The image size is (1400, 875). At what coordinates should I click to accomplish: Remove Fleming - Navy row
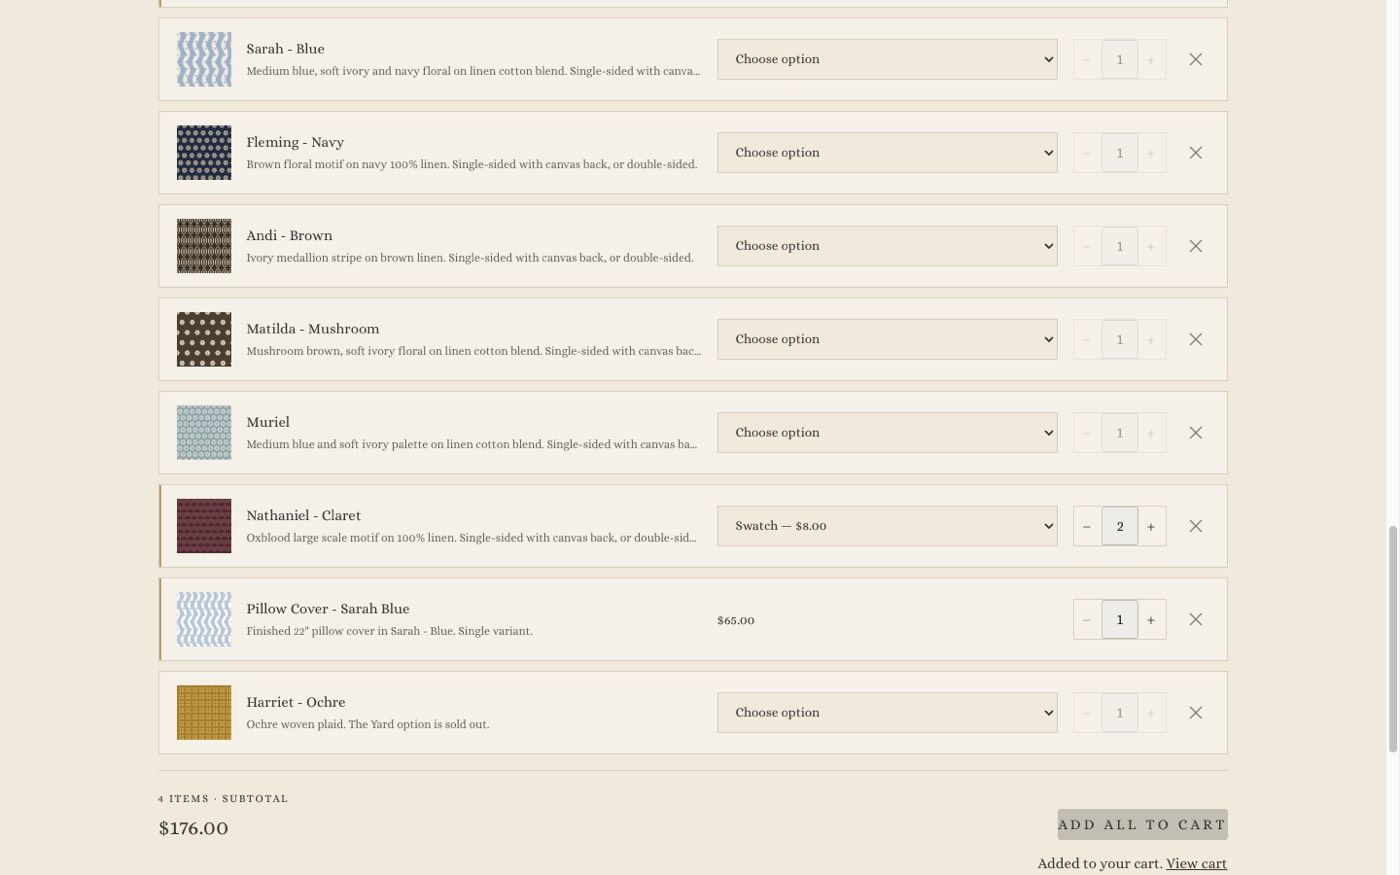click(1195, 153)
